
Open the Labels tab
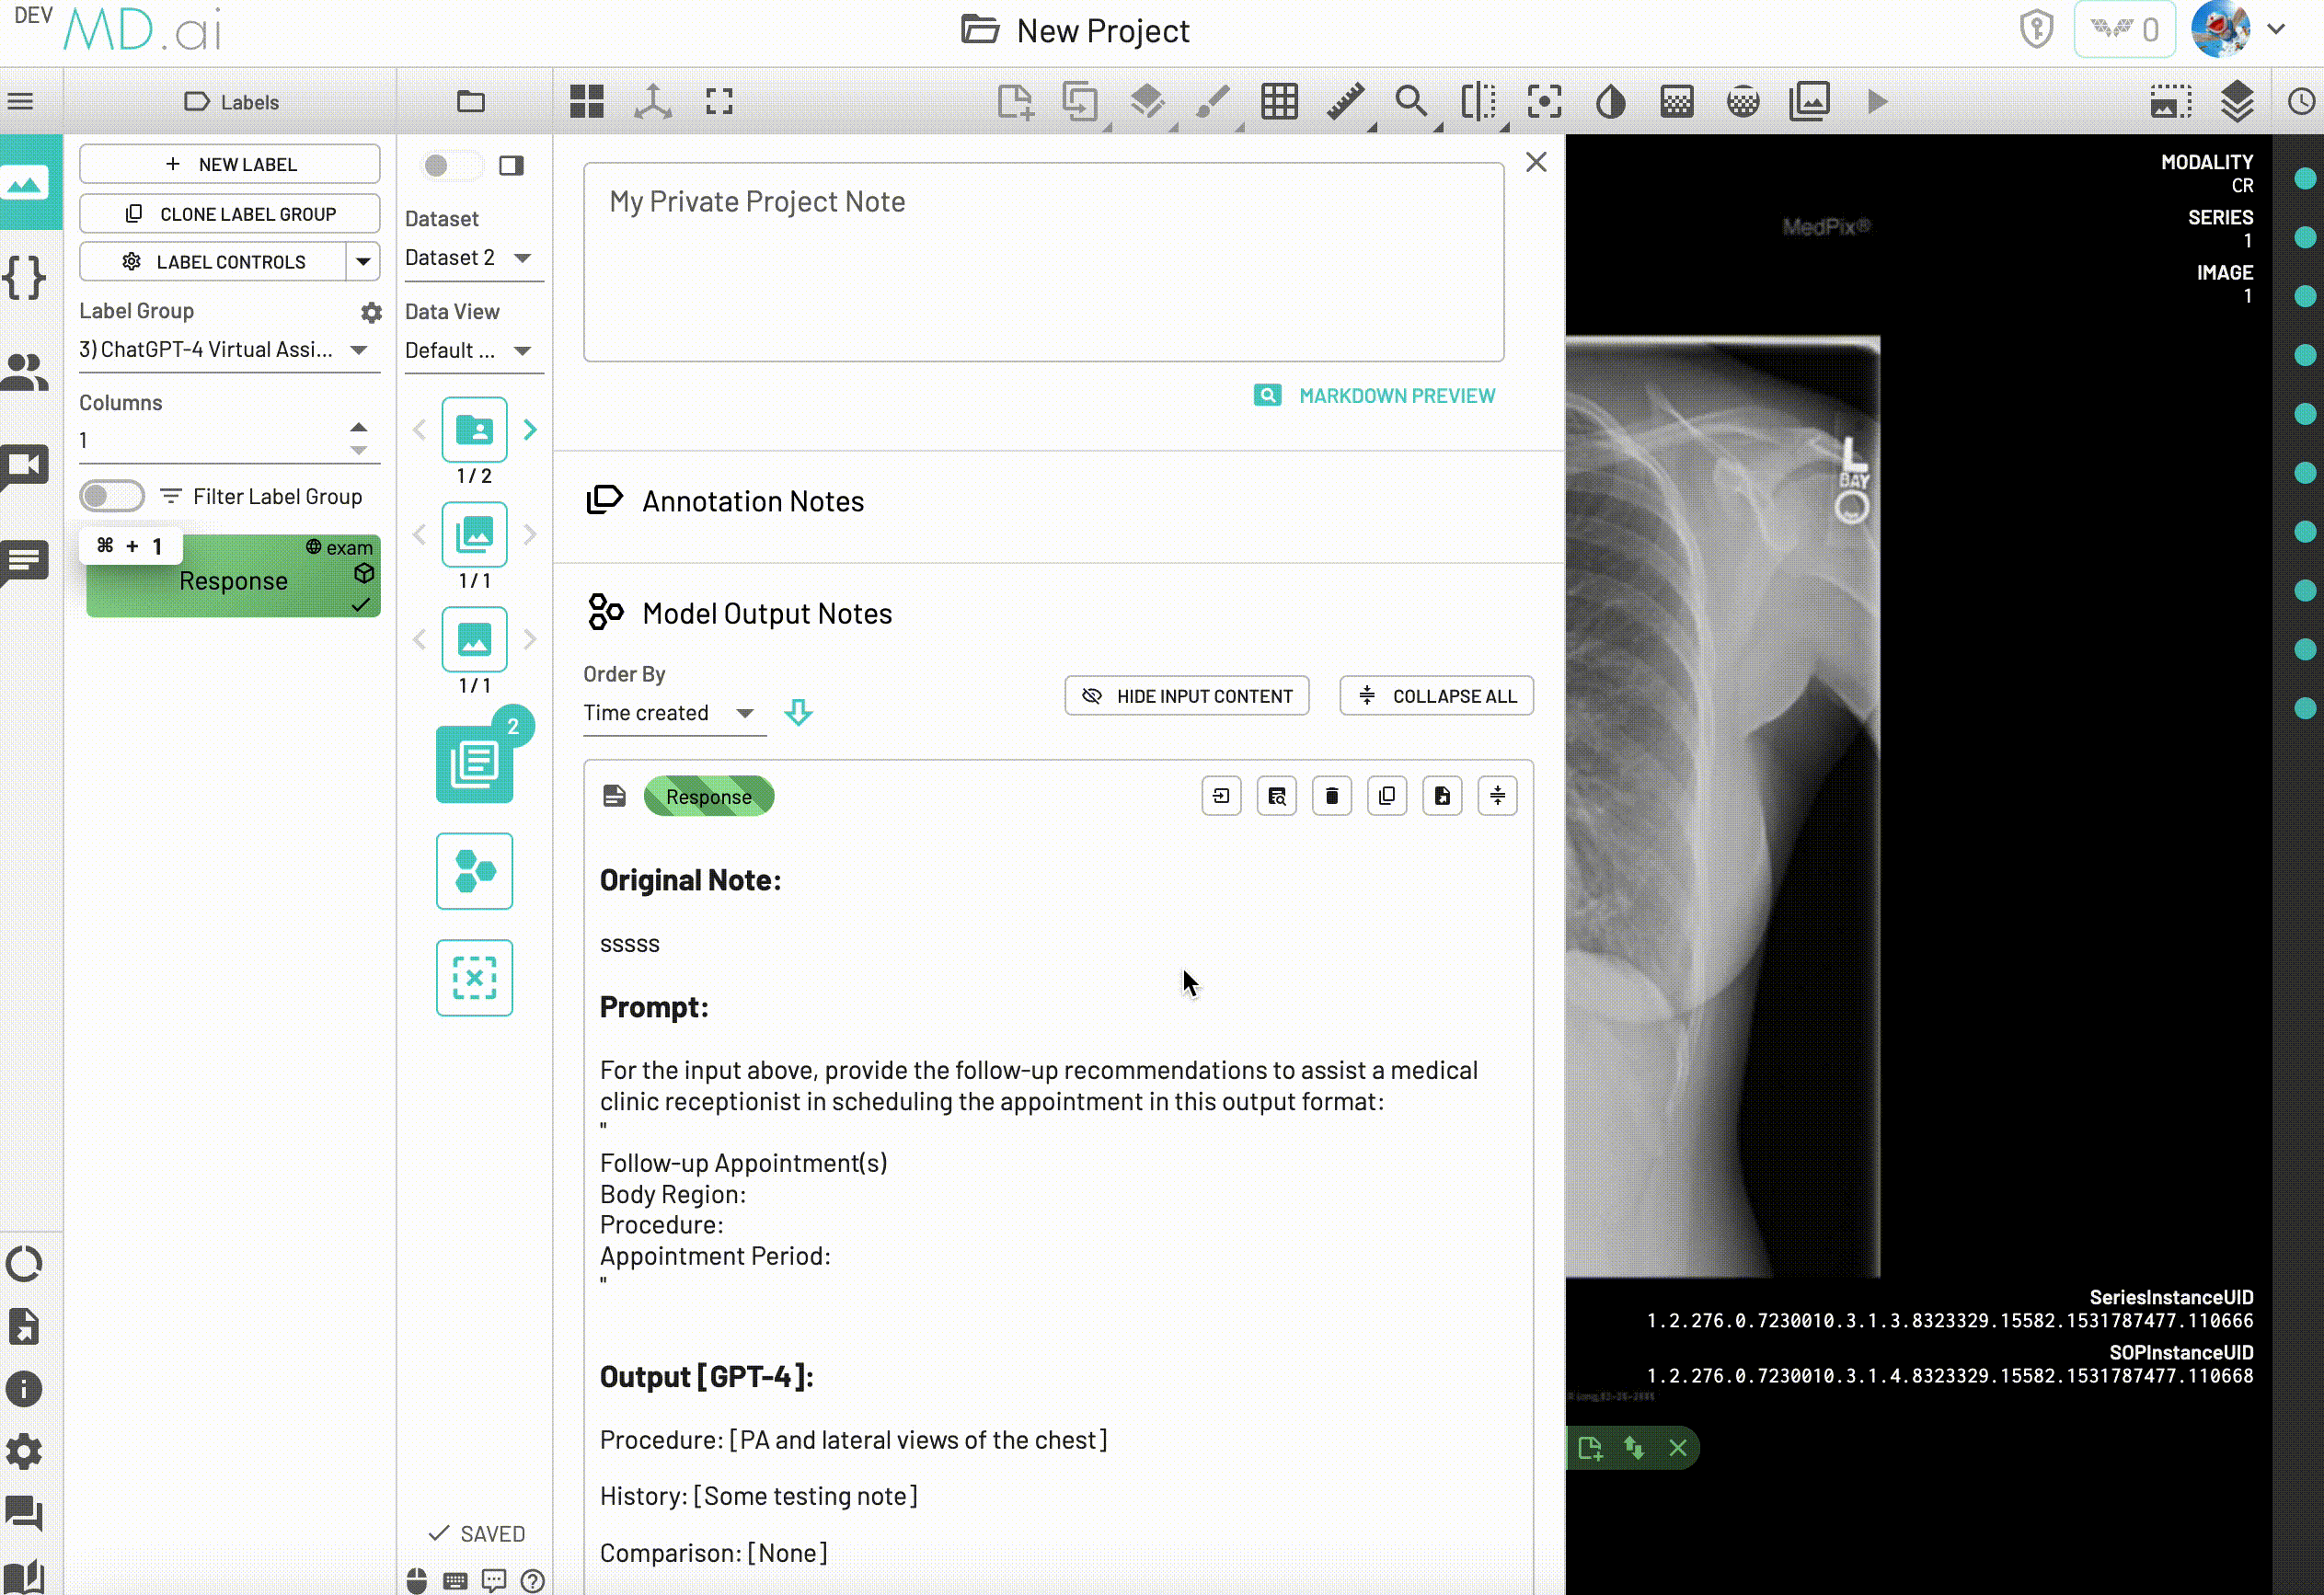tap(231, 102)
